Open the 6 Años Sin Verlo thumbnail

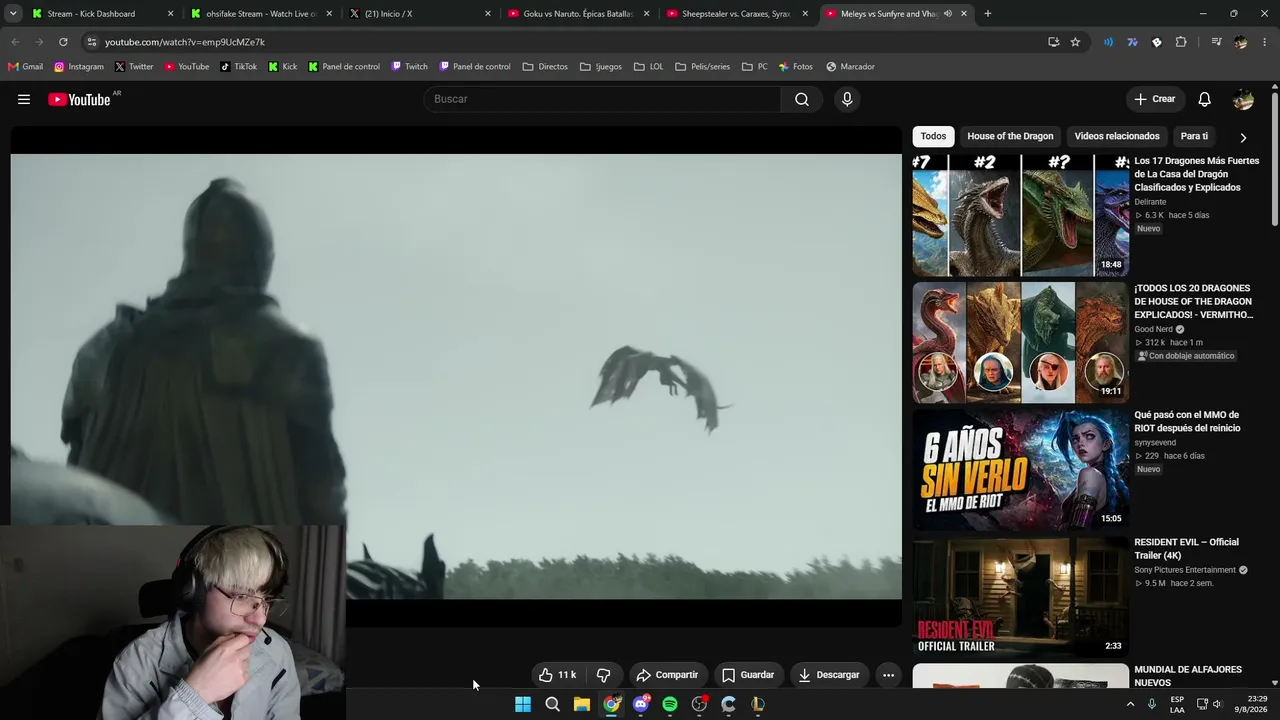(1020, 469)
